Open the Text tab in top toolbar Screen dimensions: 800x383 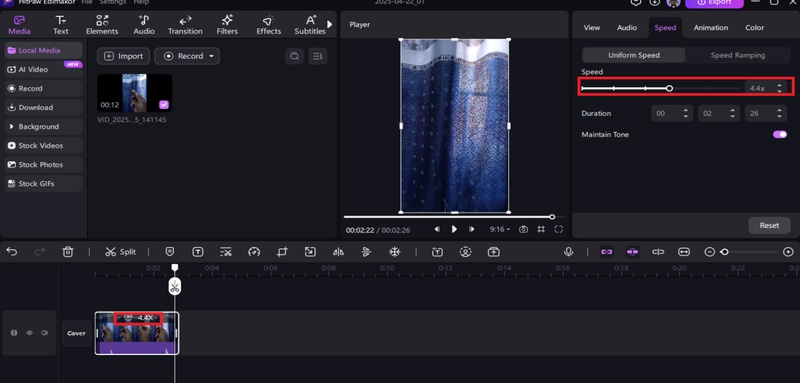coord(61,25)
